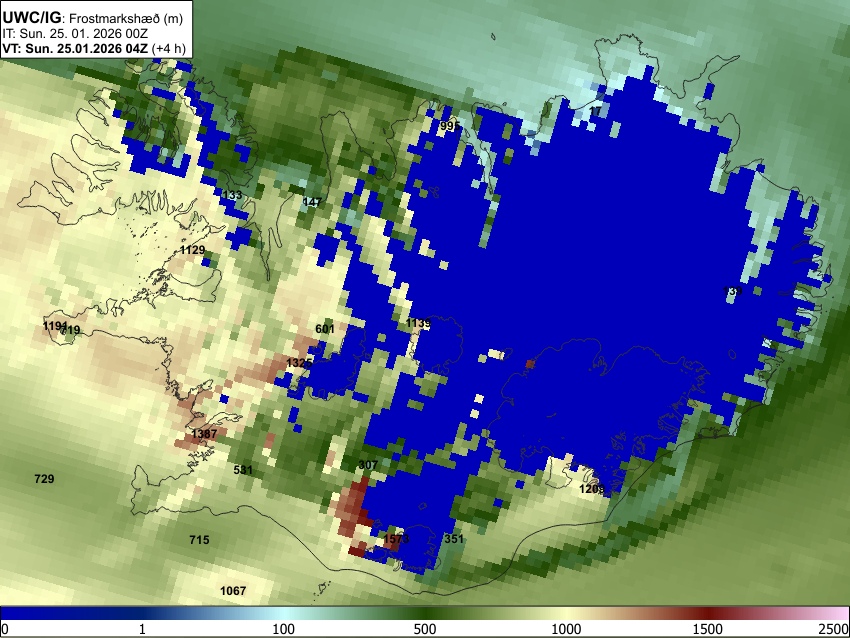Click the map value 601
850x638 pixels.
pos(325,329)
